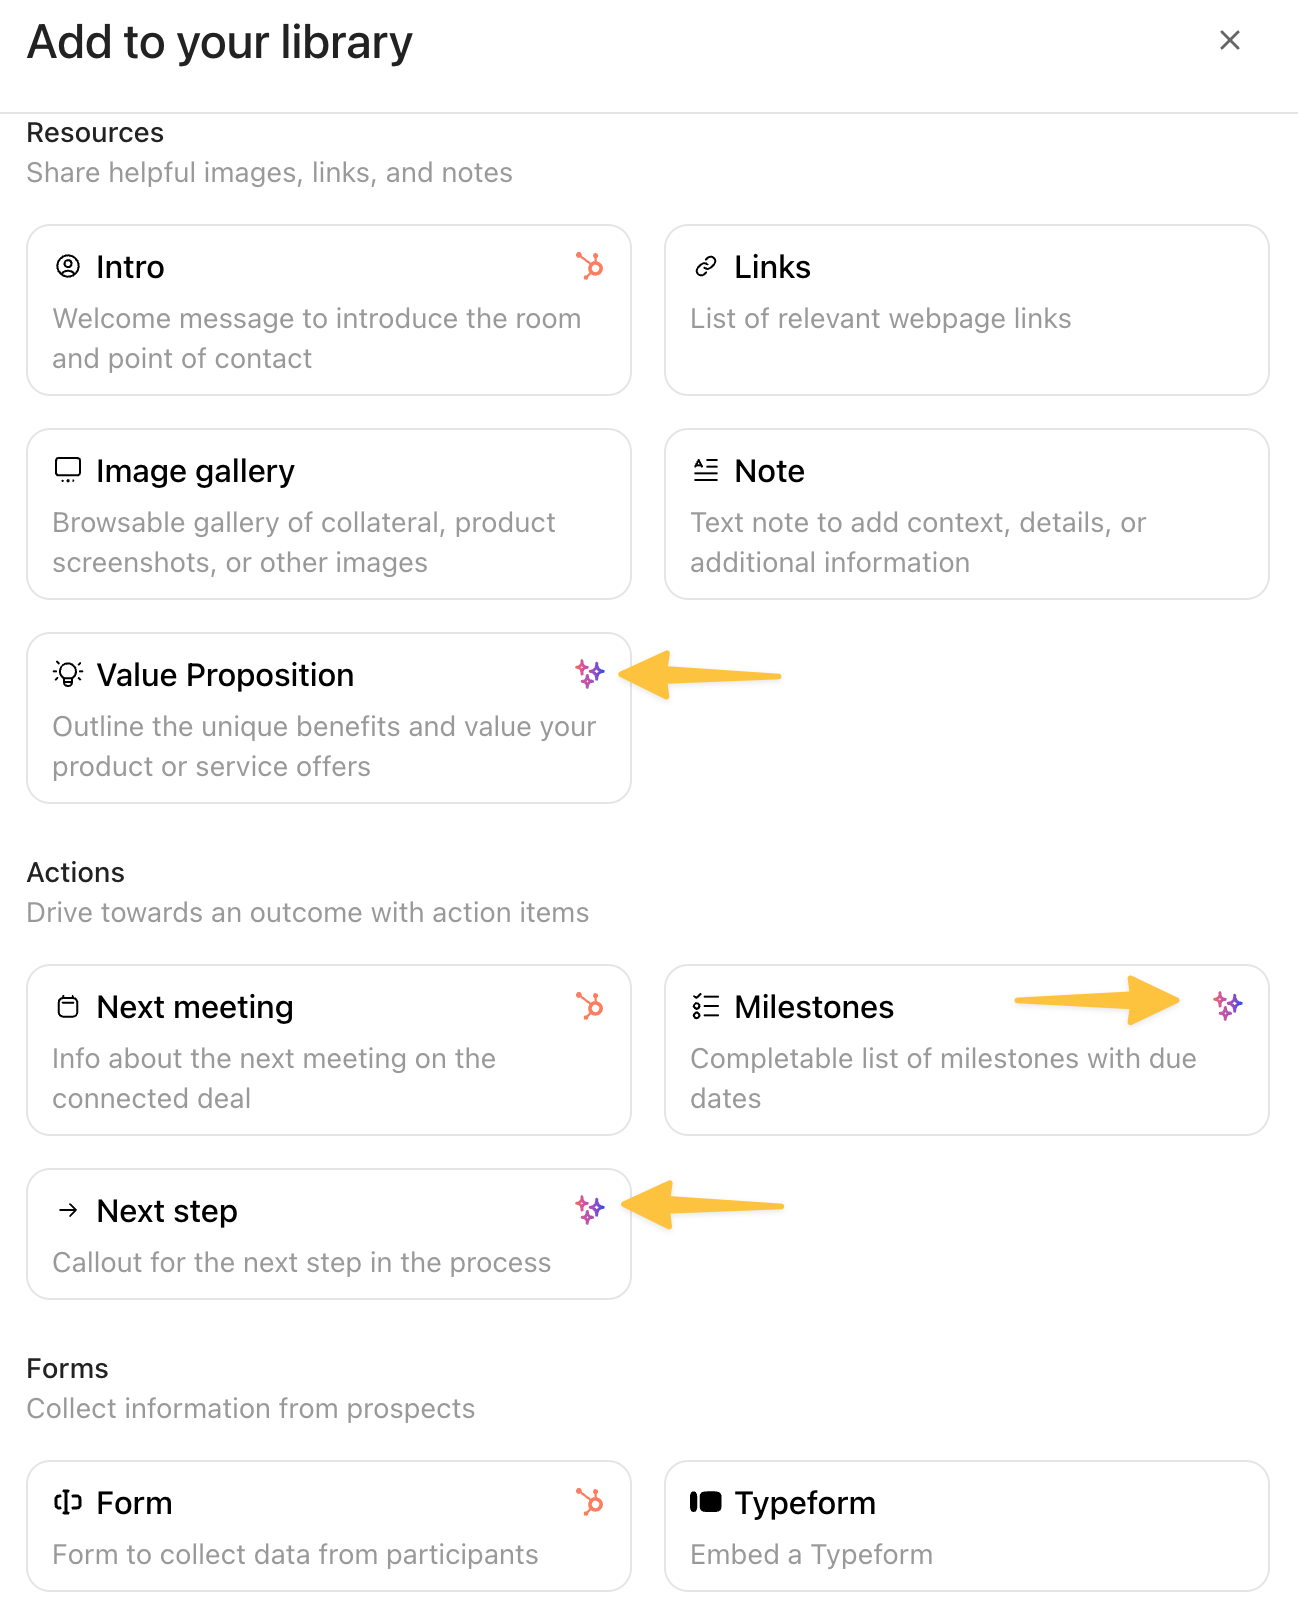Screen dimensions: 1298x1618
Task: Click the chain link icon beside Links
Action: (706, 266)
